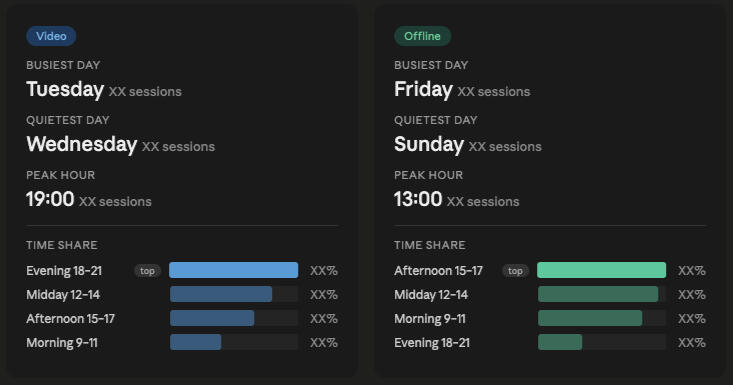This screenshot has height=385, width=733.
Task: Select the Offline Evening 18–21 bar
Action: pyautogui.click(x=560, y=342)
